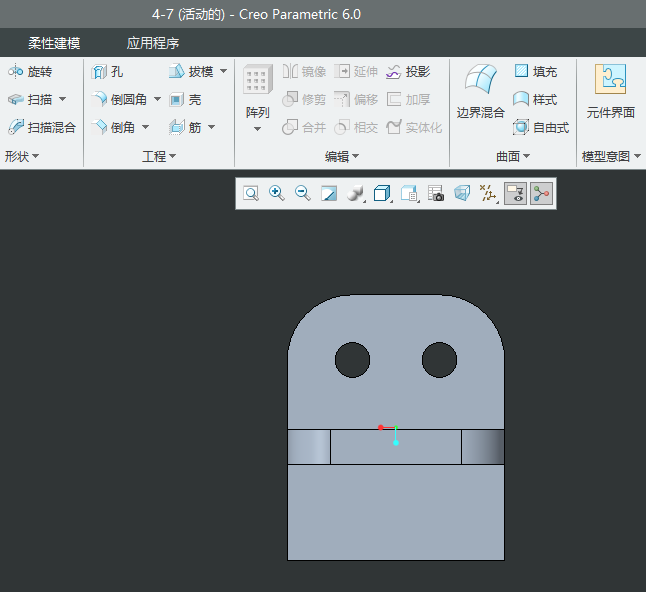The image size is (646, 592).
Task: Expand the 倒圆角 (Round) dropdown arrow
Action: coord(157,100)
